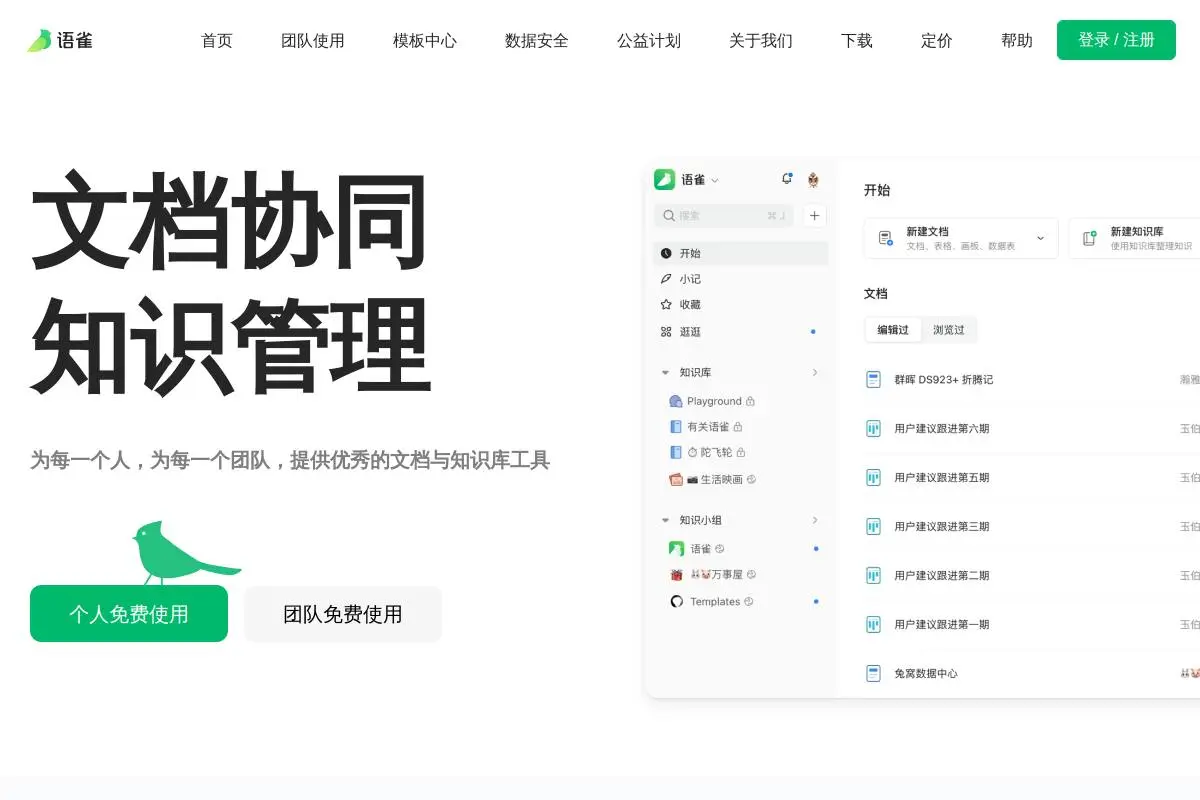Open 数据安全 in top navigation
The image size is (1200, 800).
pyautogui.click(x=537, y=41)
